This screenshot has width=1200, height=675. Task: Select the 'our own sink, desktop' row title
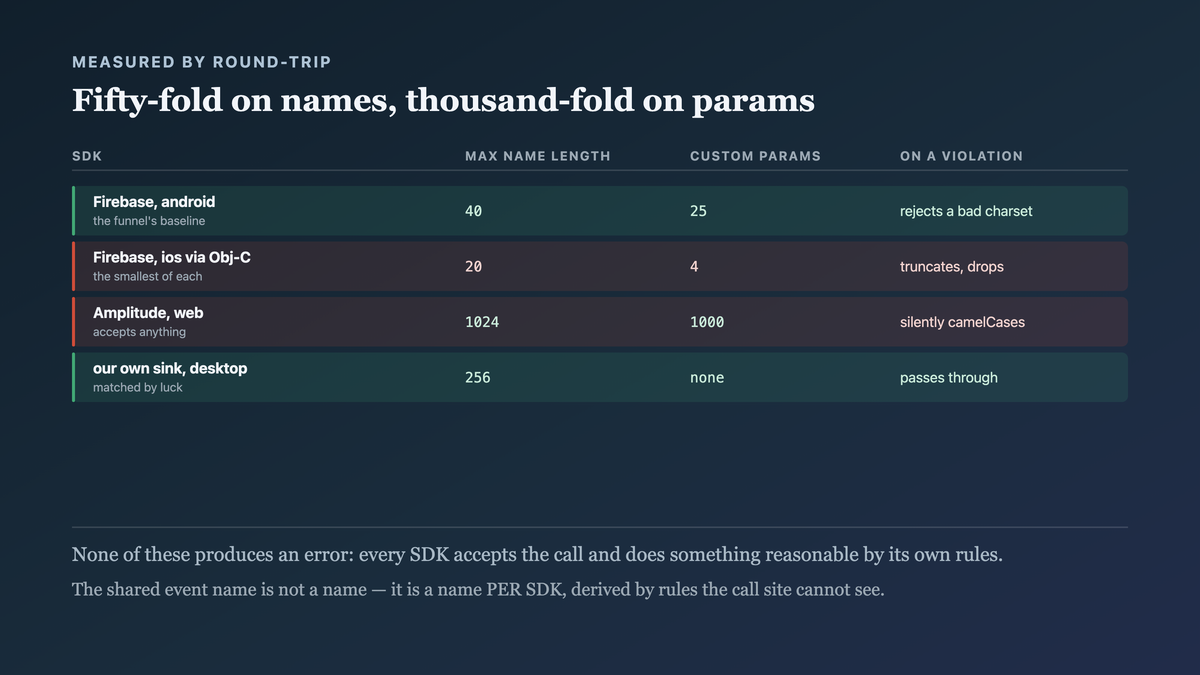pyautogui.click(x=170, y=368)
